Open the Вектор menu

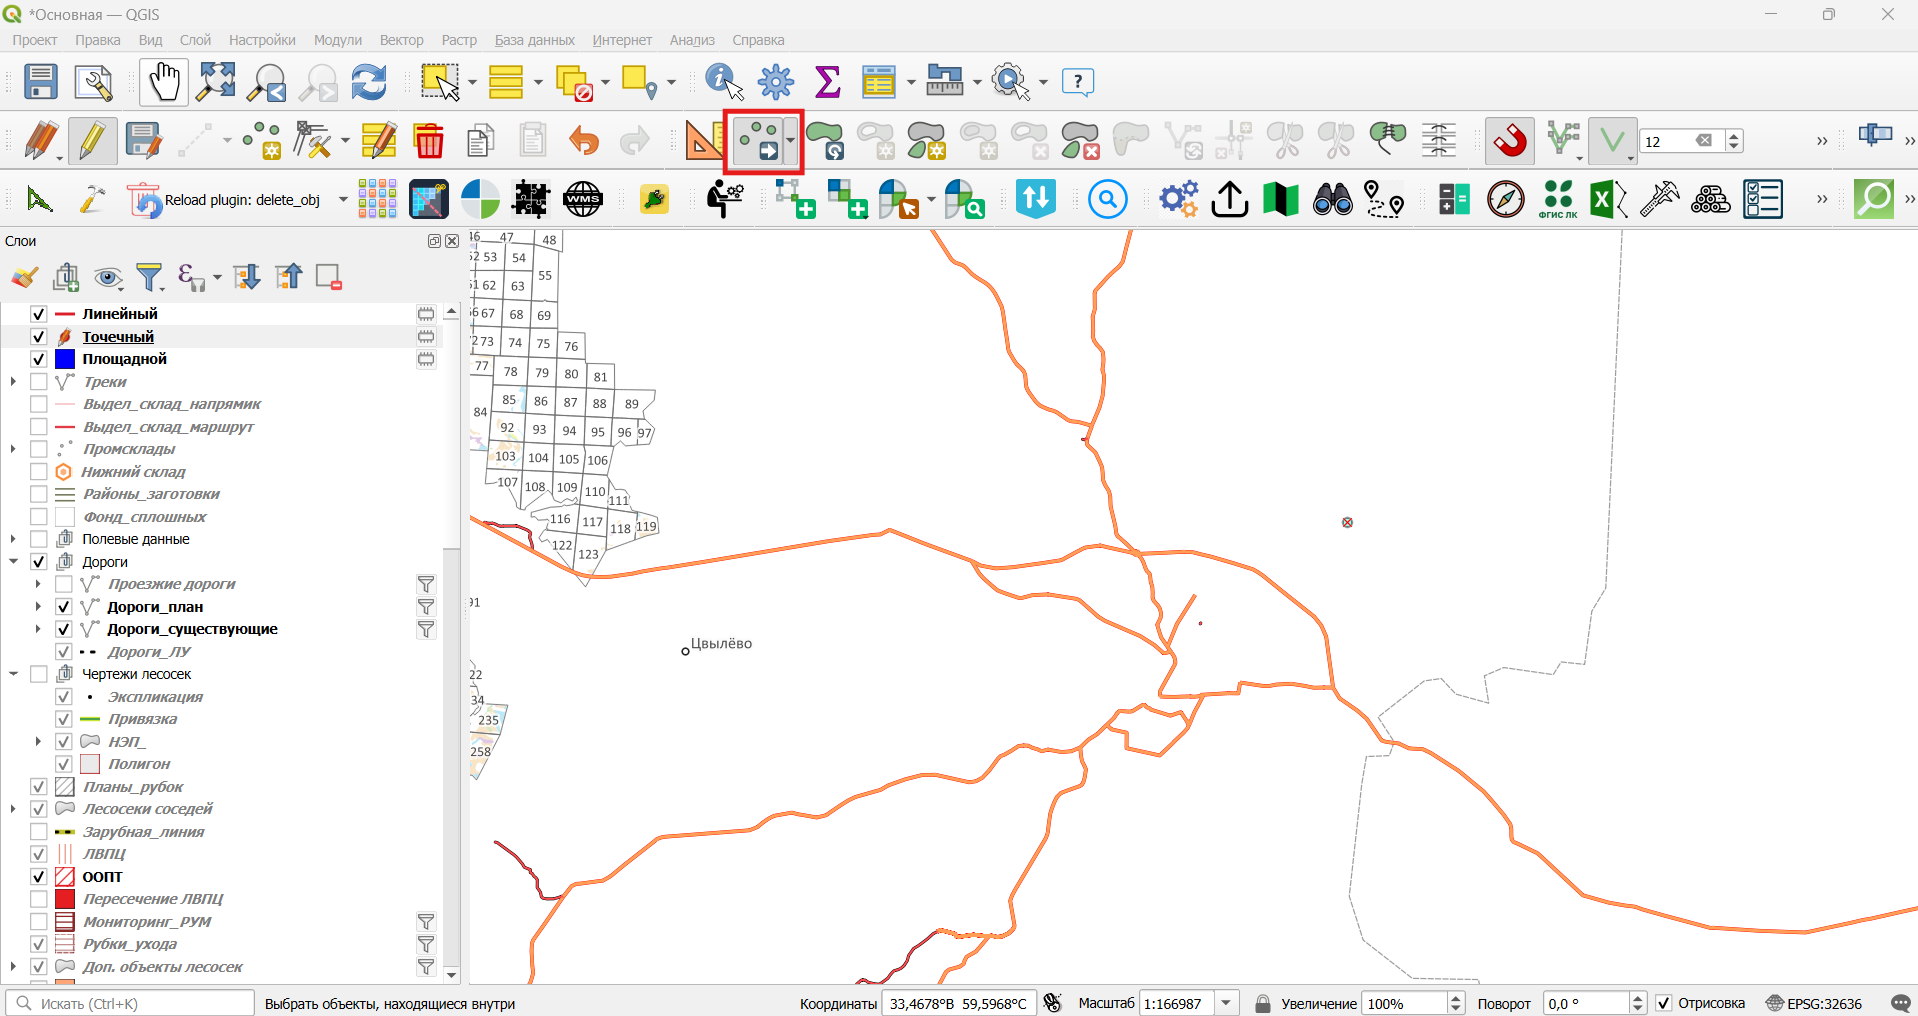[x=401, y=40]
